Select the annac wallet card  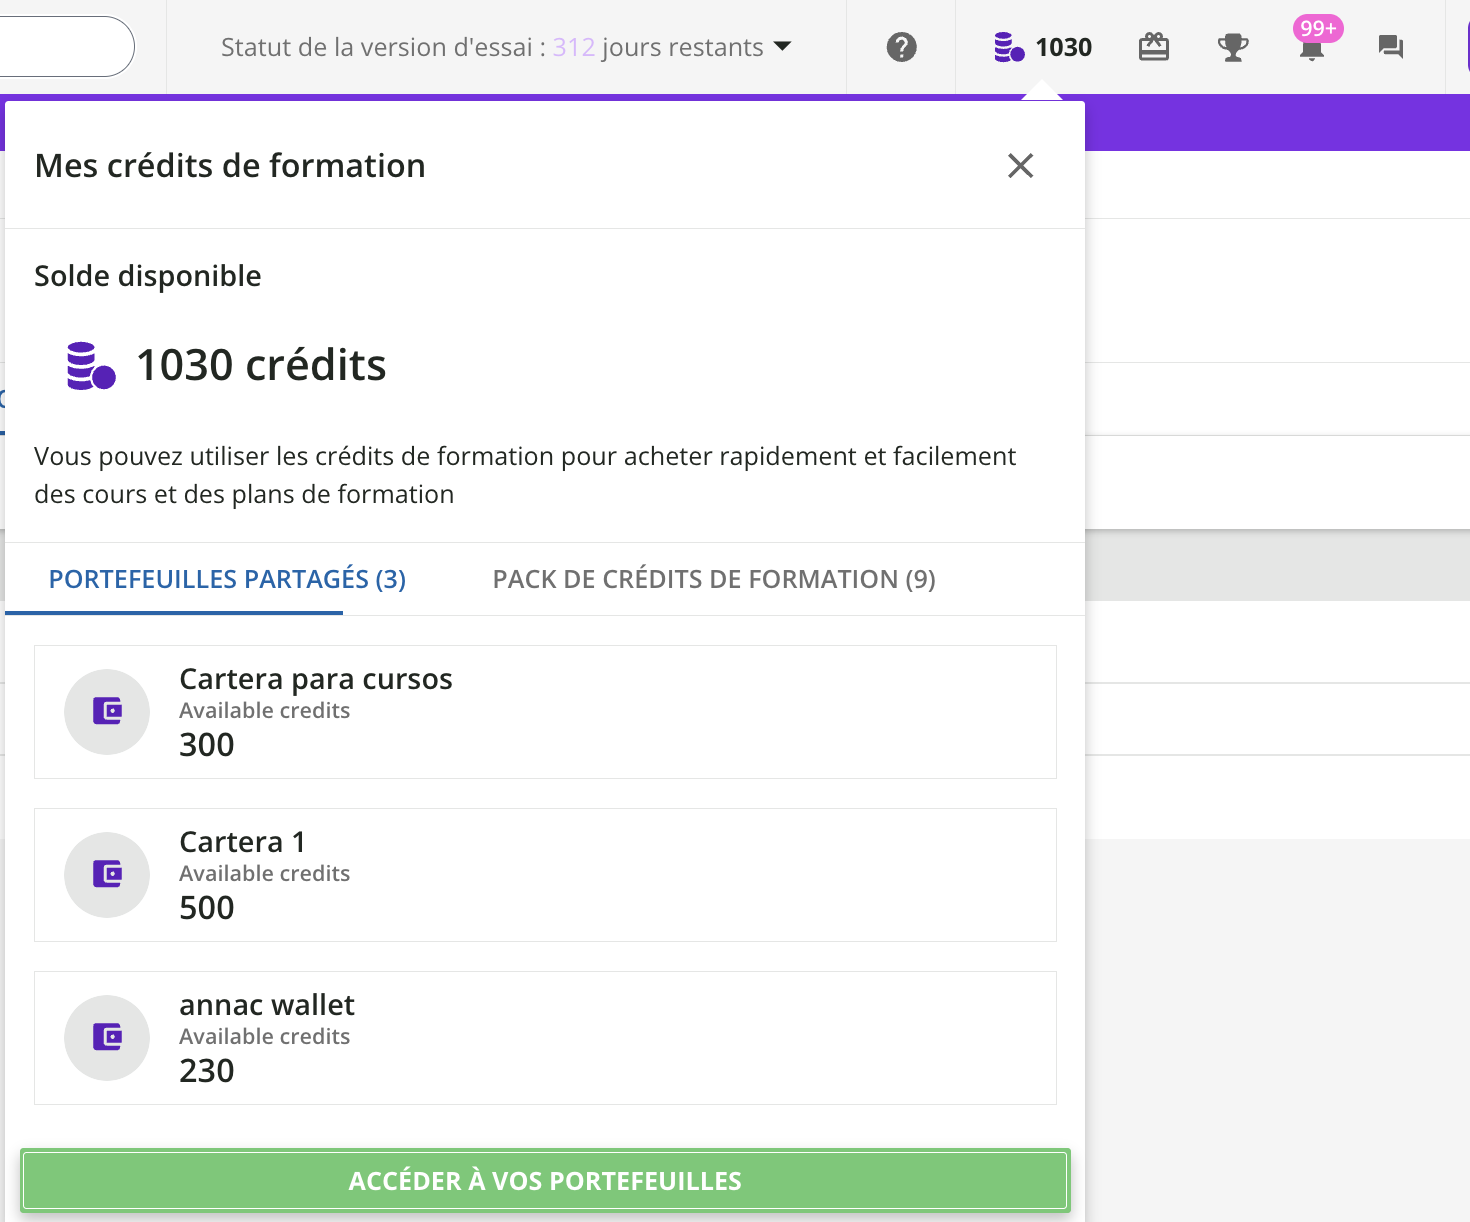point(600,1038)
